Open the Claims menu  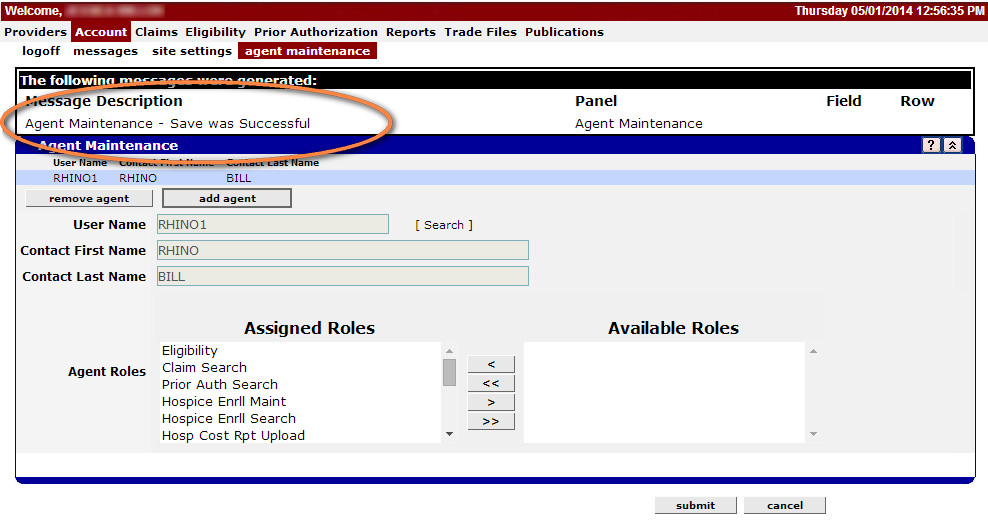point(157,32)
